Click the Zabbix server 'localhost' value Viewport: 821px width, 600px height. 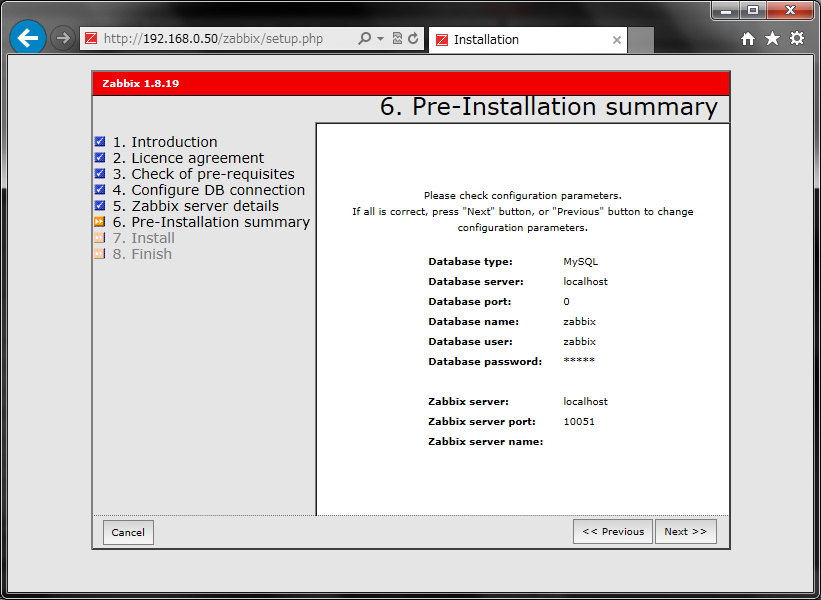(585, 402)
